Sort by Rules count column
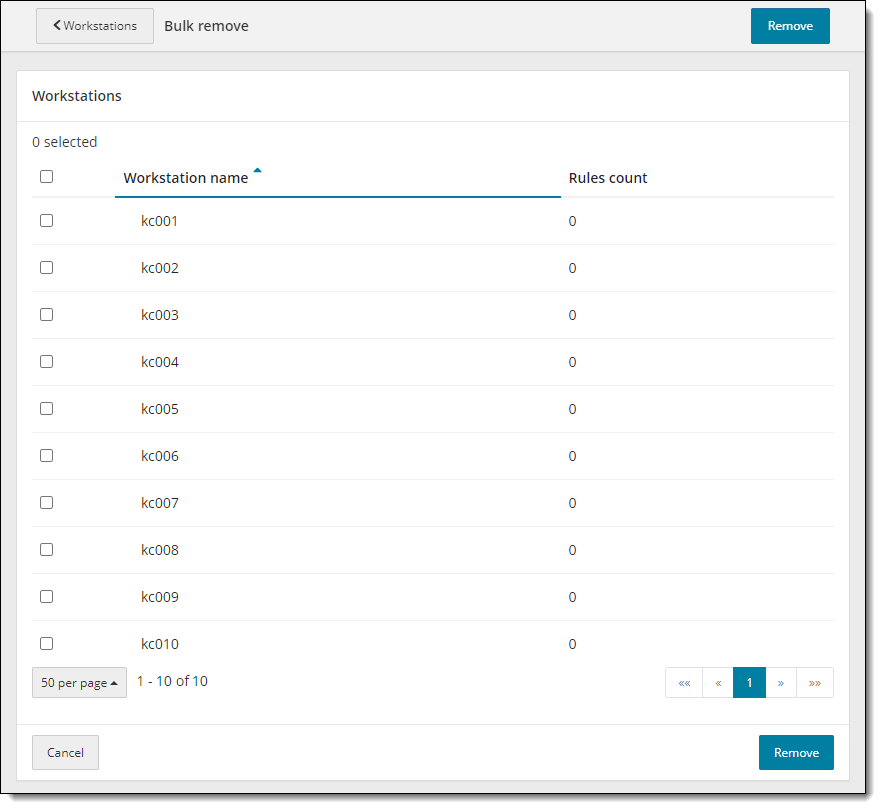 point(608,178)
